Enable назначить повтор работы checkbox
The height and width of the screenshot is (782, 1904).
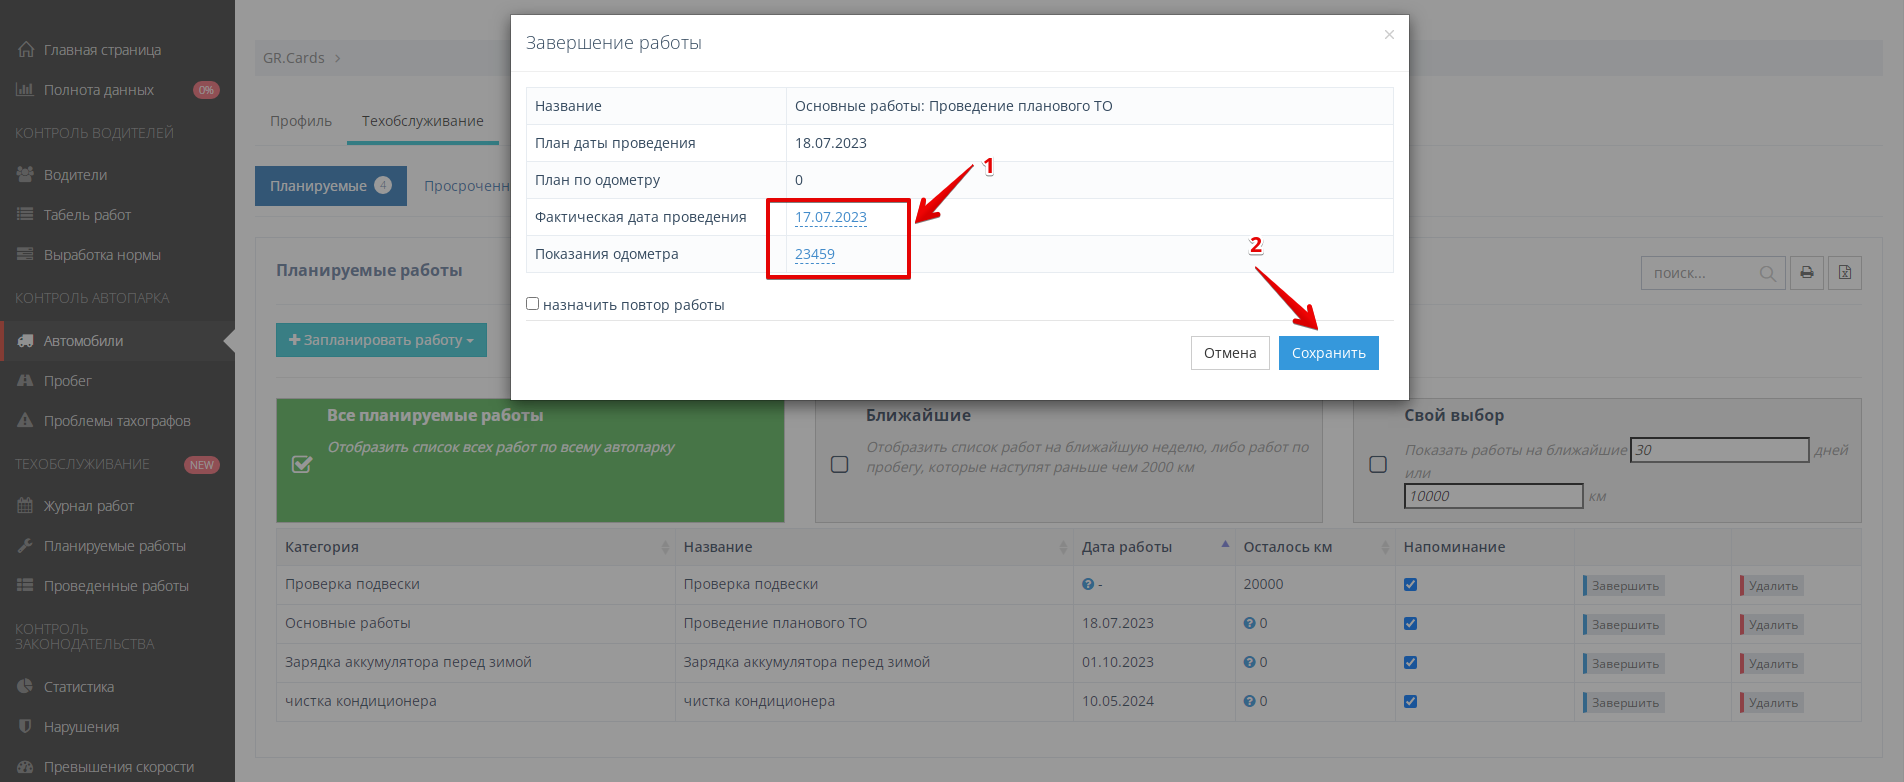(x=533, y=304)
